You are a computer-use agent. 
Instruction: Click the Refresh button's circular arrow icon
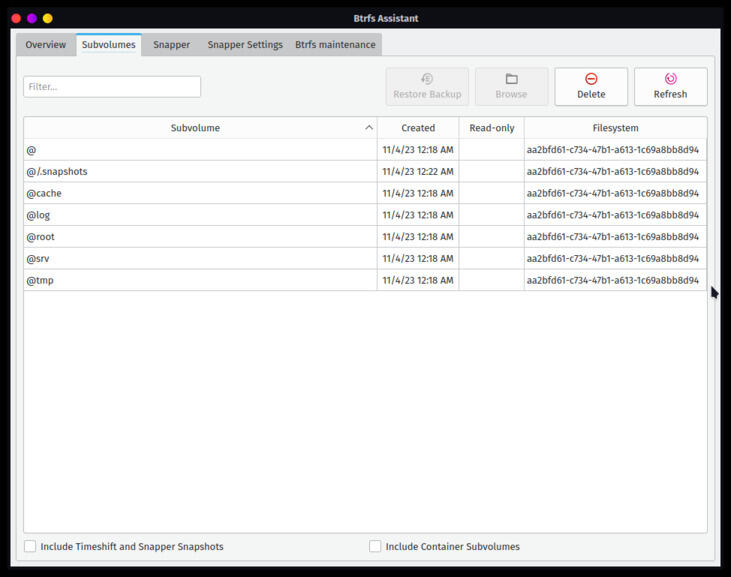pyautogui.click(x=670, y=79)
